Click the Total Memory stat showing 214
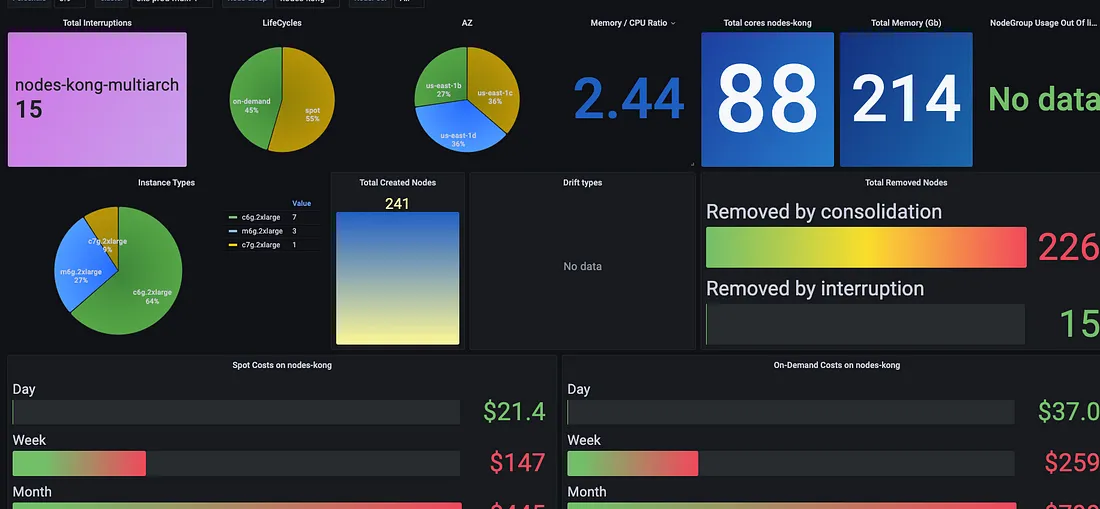Image resolution: width=1100 pixels, height=509 pixels. [906, 100]
